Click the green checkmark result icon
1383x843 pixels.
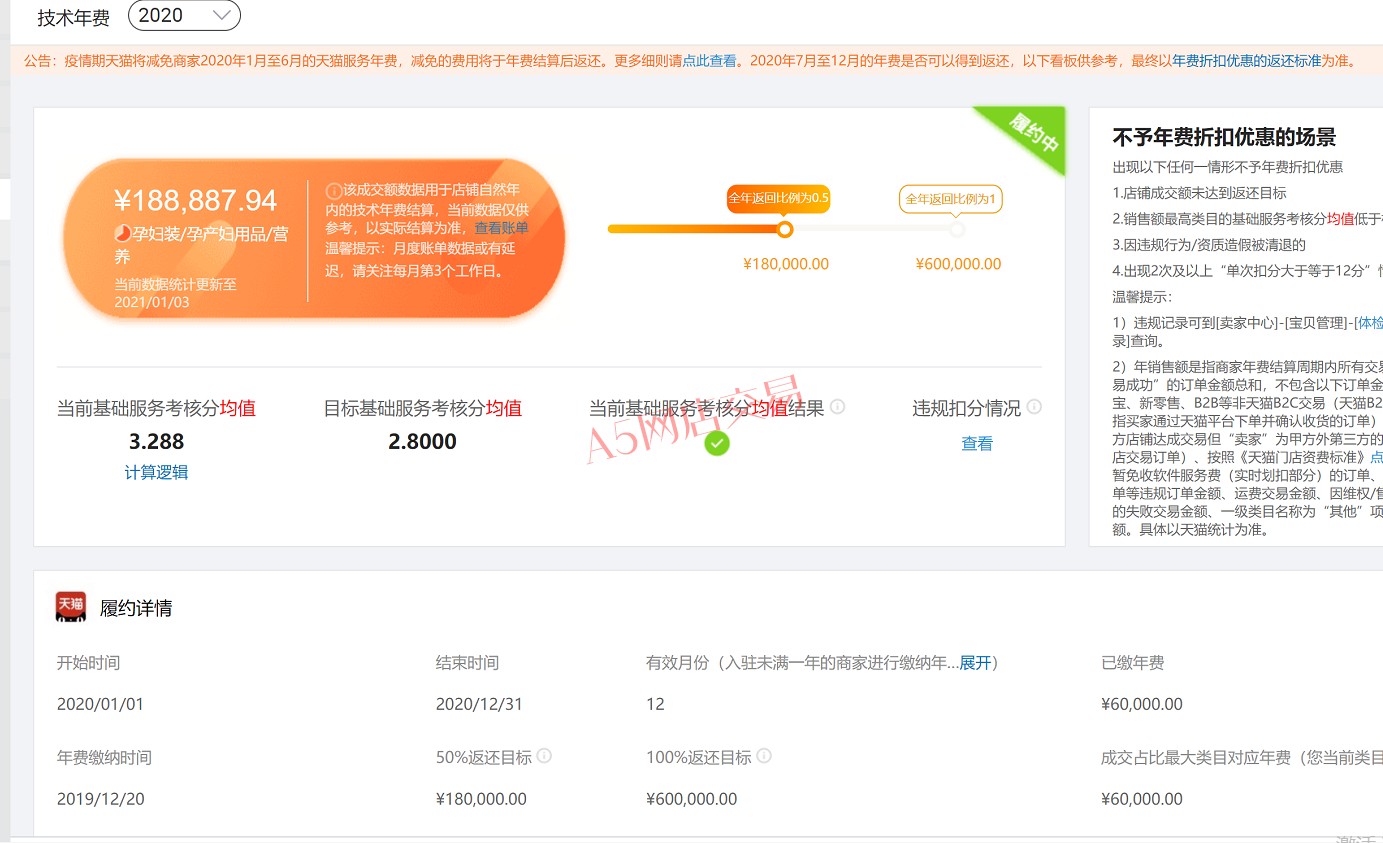click(x=717, y=443)
